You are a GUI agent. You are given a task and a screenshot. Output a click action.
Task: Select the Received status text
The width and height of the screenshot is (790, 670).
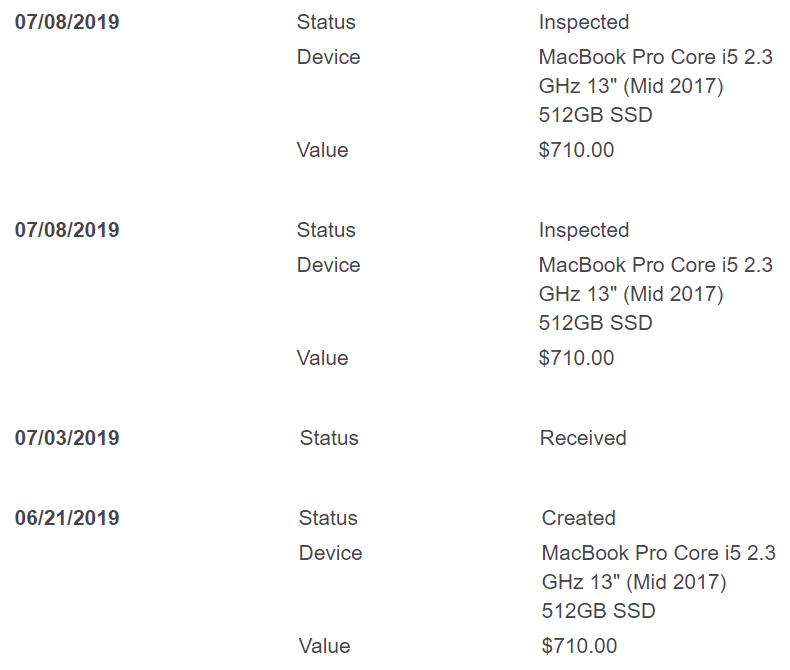tap(583, 438)
